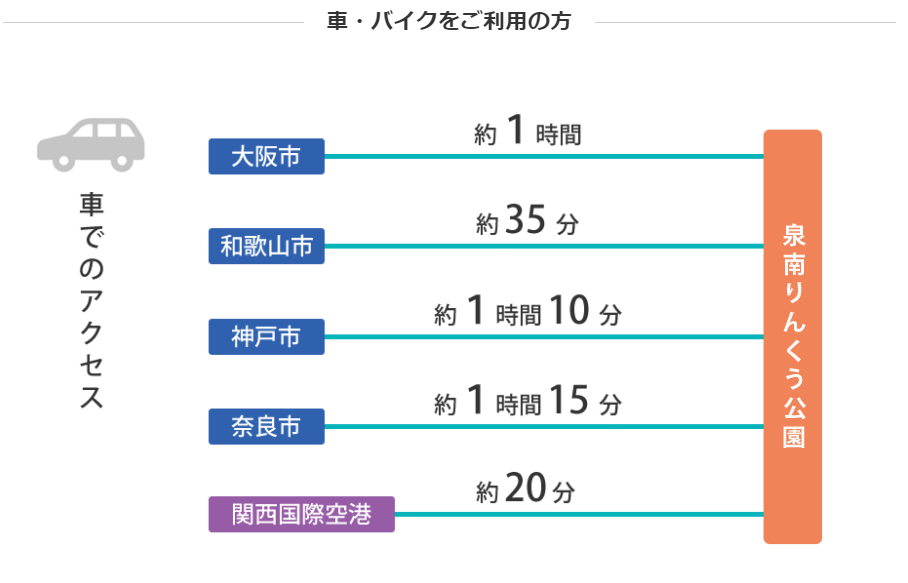Select the 和歌山市 blue label
Screen dimensions: 908x583
[266, 246]
